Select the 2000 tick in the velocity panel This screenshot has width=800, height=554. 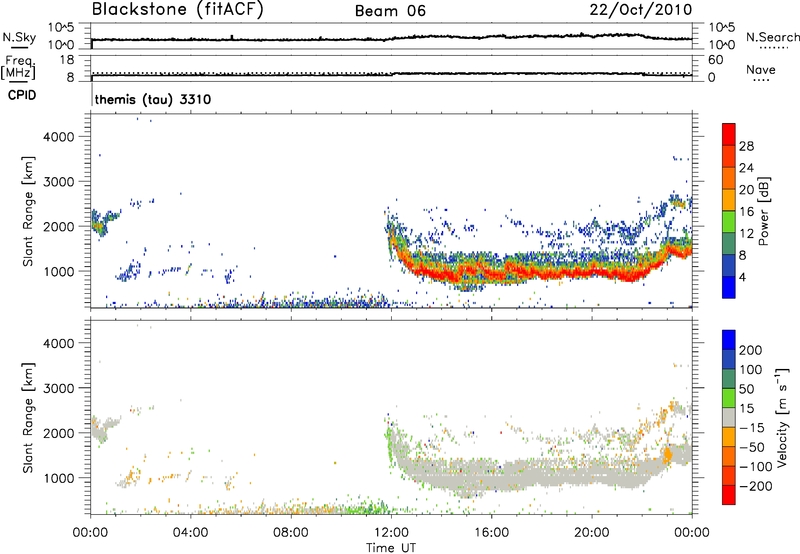click(x=59, y=433)
